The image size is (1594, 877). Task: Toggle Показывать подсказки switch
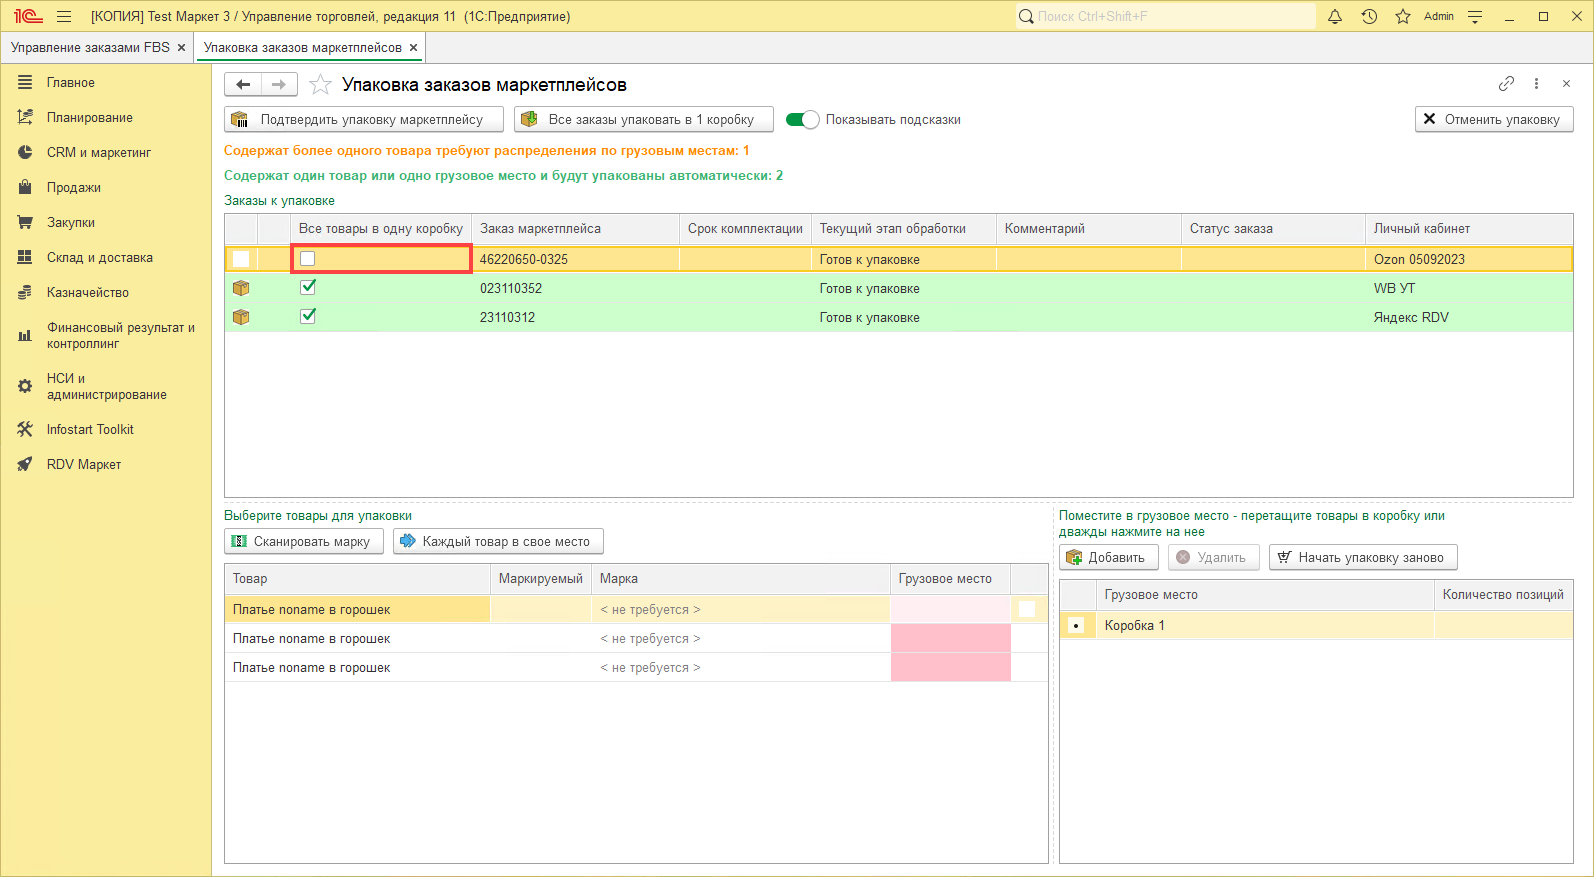[802, 120]
